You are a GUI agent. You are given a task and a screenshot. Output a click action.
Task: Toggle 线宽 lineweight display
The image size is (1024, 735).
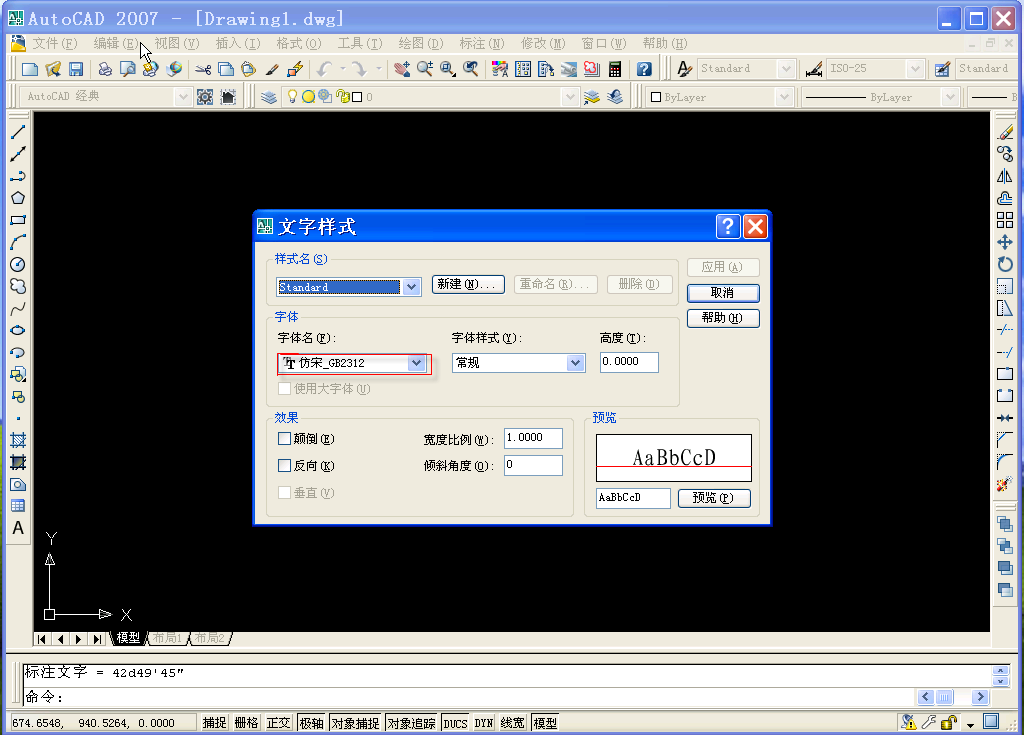click(x=513, y=723)
